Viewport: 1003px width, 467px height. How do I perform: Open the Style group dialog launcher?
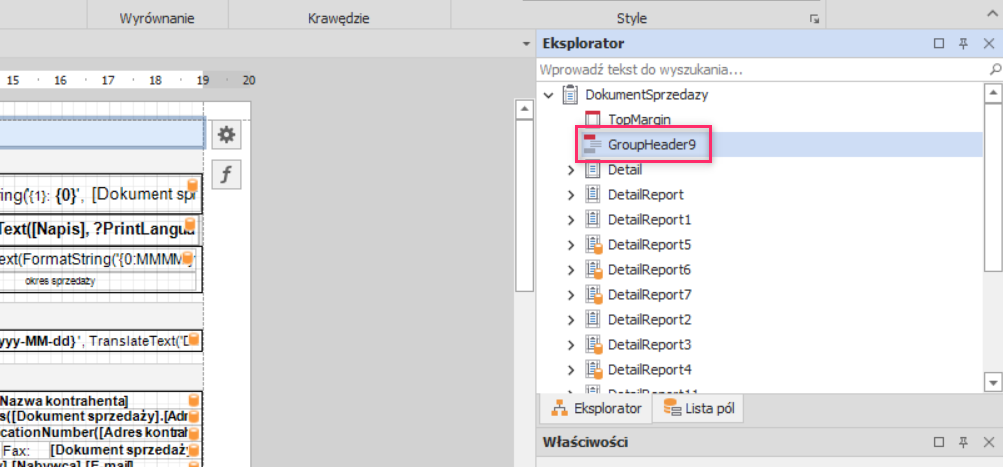pos(814,19)
